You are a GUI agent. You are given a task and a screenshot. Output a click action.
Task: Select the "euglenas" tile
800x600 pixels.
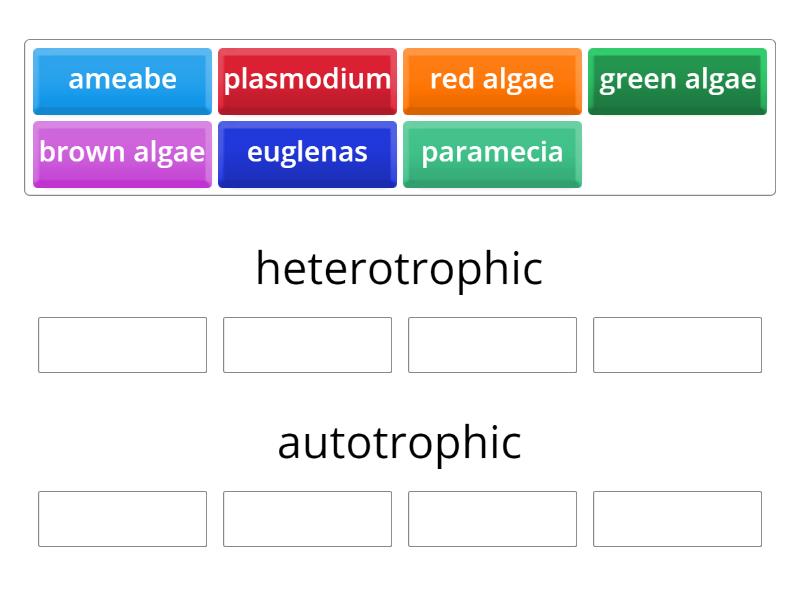pos(307,152)
